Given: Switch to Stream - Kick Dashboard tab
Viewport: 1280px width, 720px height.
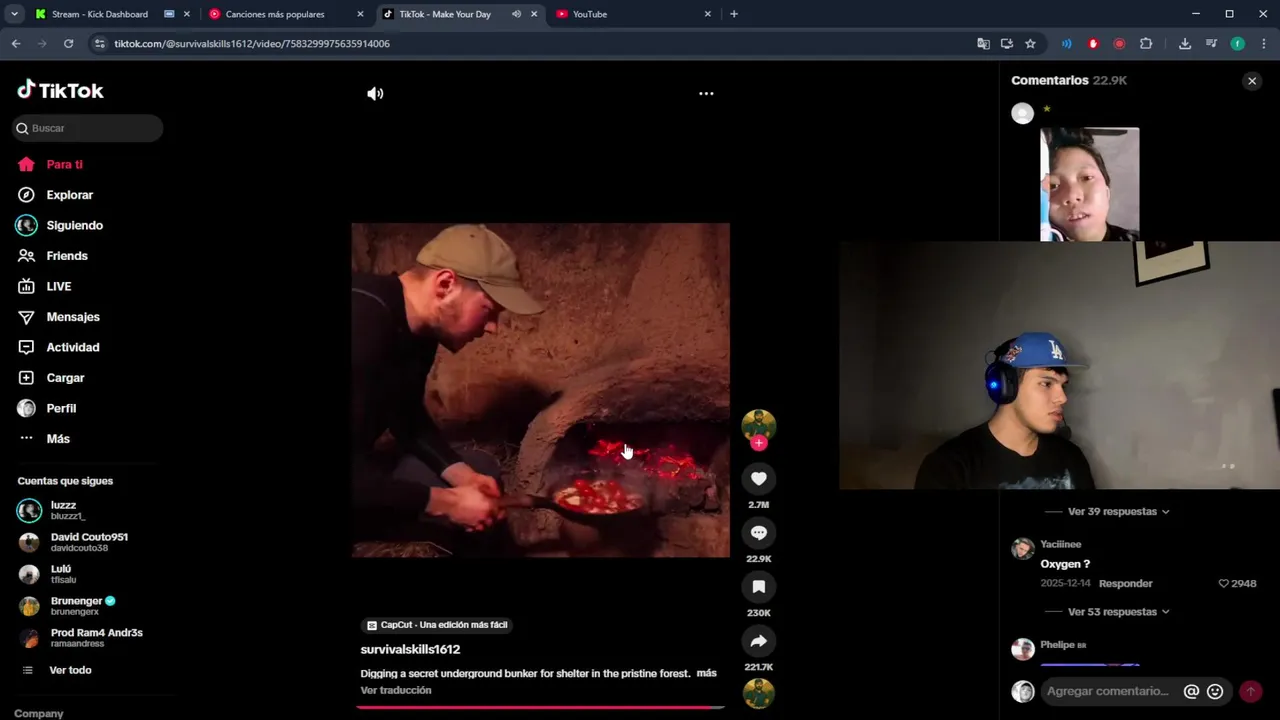Looking at the screenshot, I should (99, 14).
